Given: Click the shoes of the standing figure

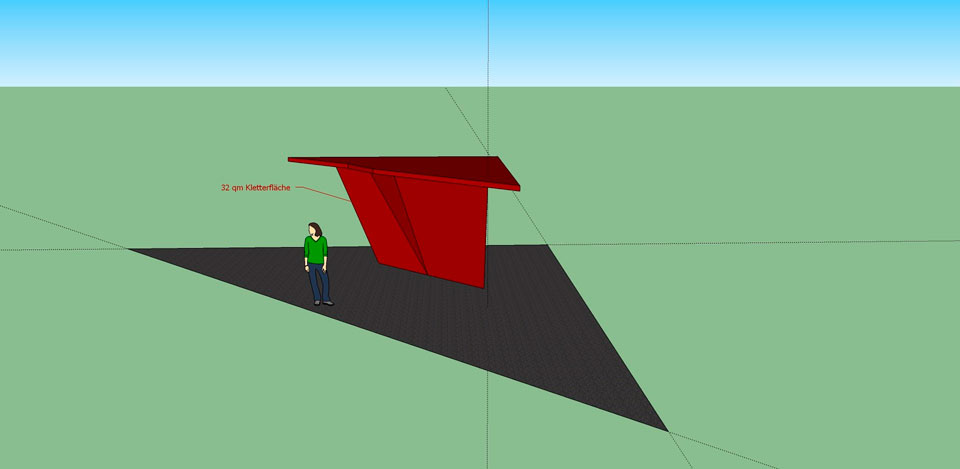Looking at the screenshot, I should pos(322,302).
